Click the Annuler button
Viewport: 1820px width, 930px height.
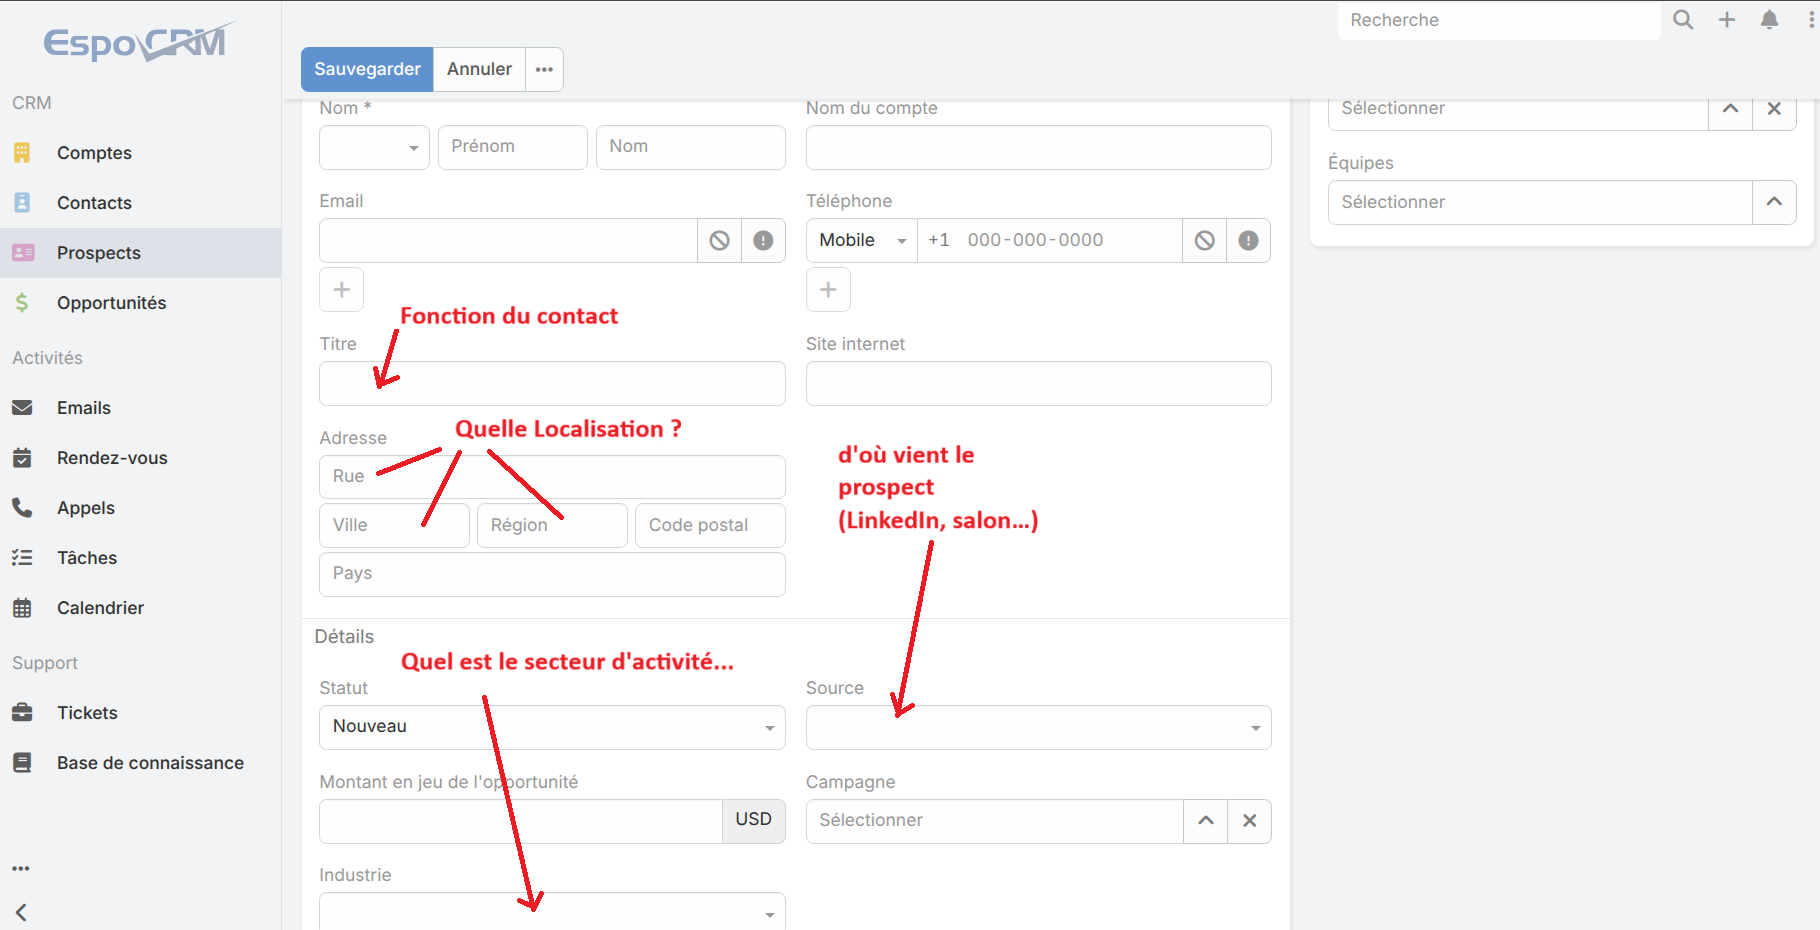click(479, 69)
